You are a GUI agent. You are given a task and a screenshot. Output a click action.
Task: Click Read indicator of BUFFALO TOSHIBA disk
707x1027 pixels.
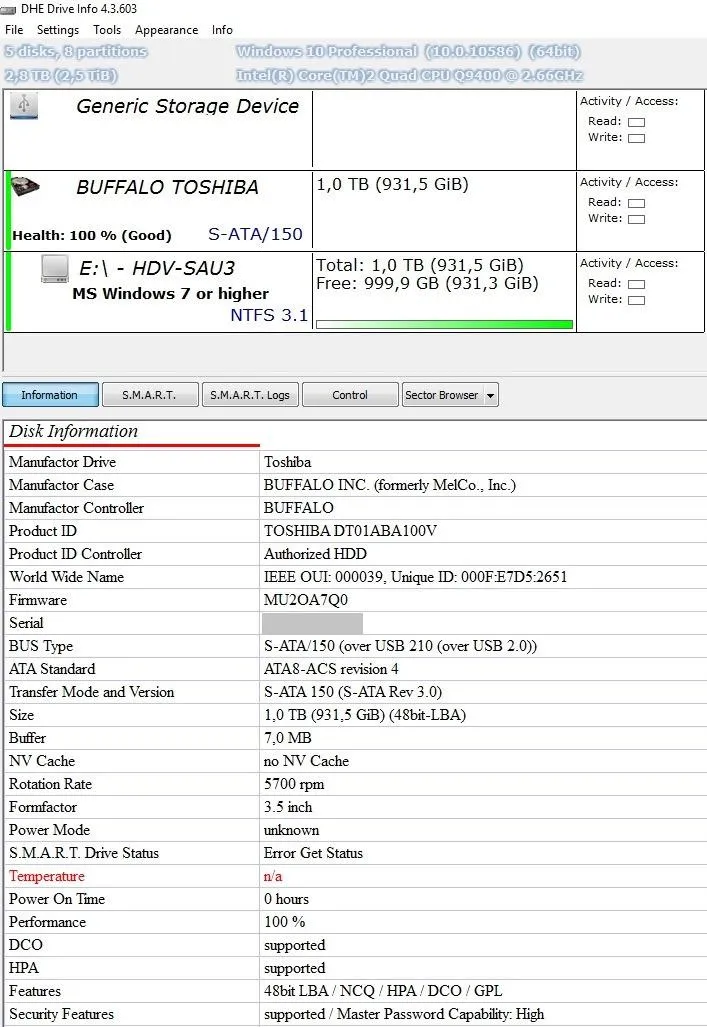click(636, 203)
